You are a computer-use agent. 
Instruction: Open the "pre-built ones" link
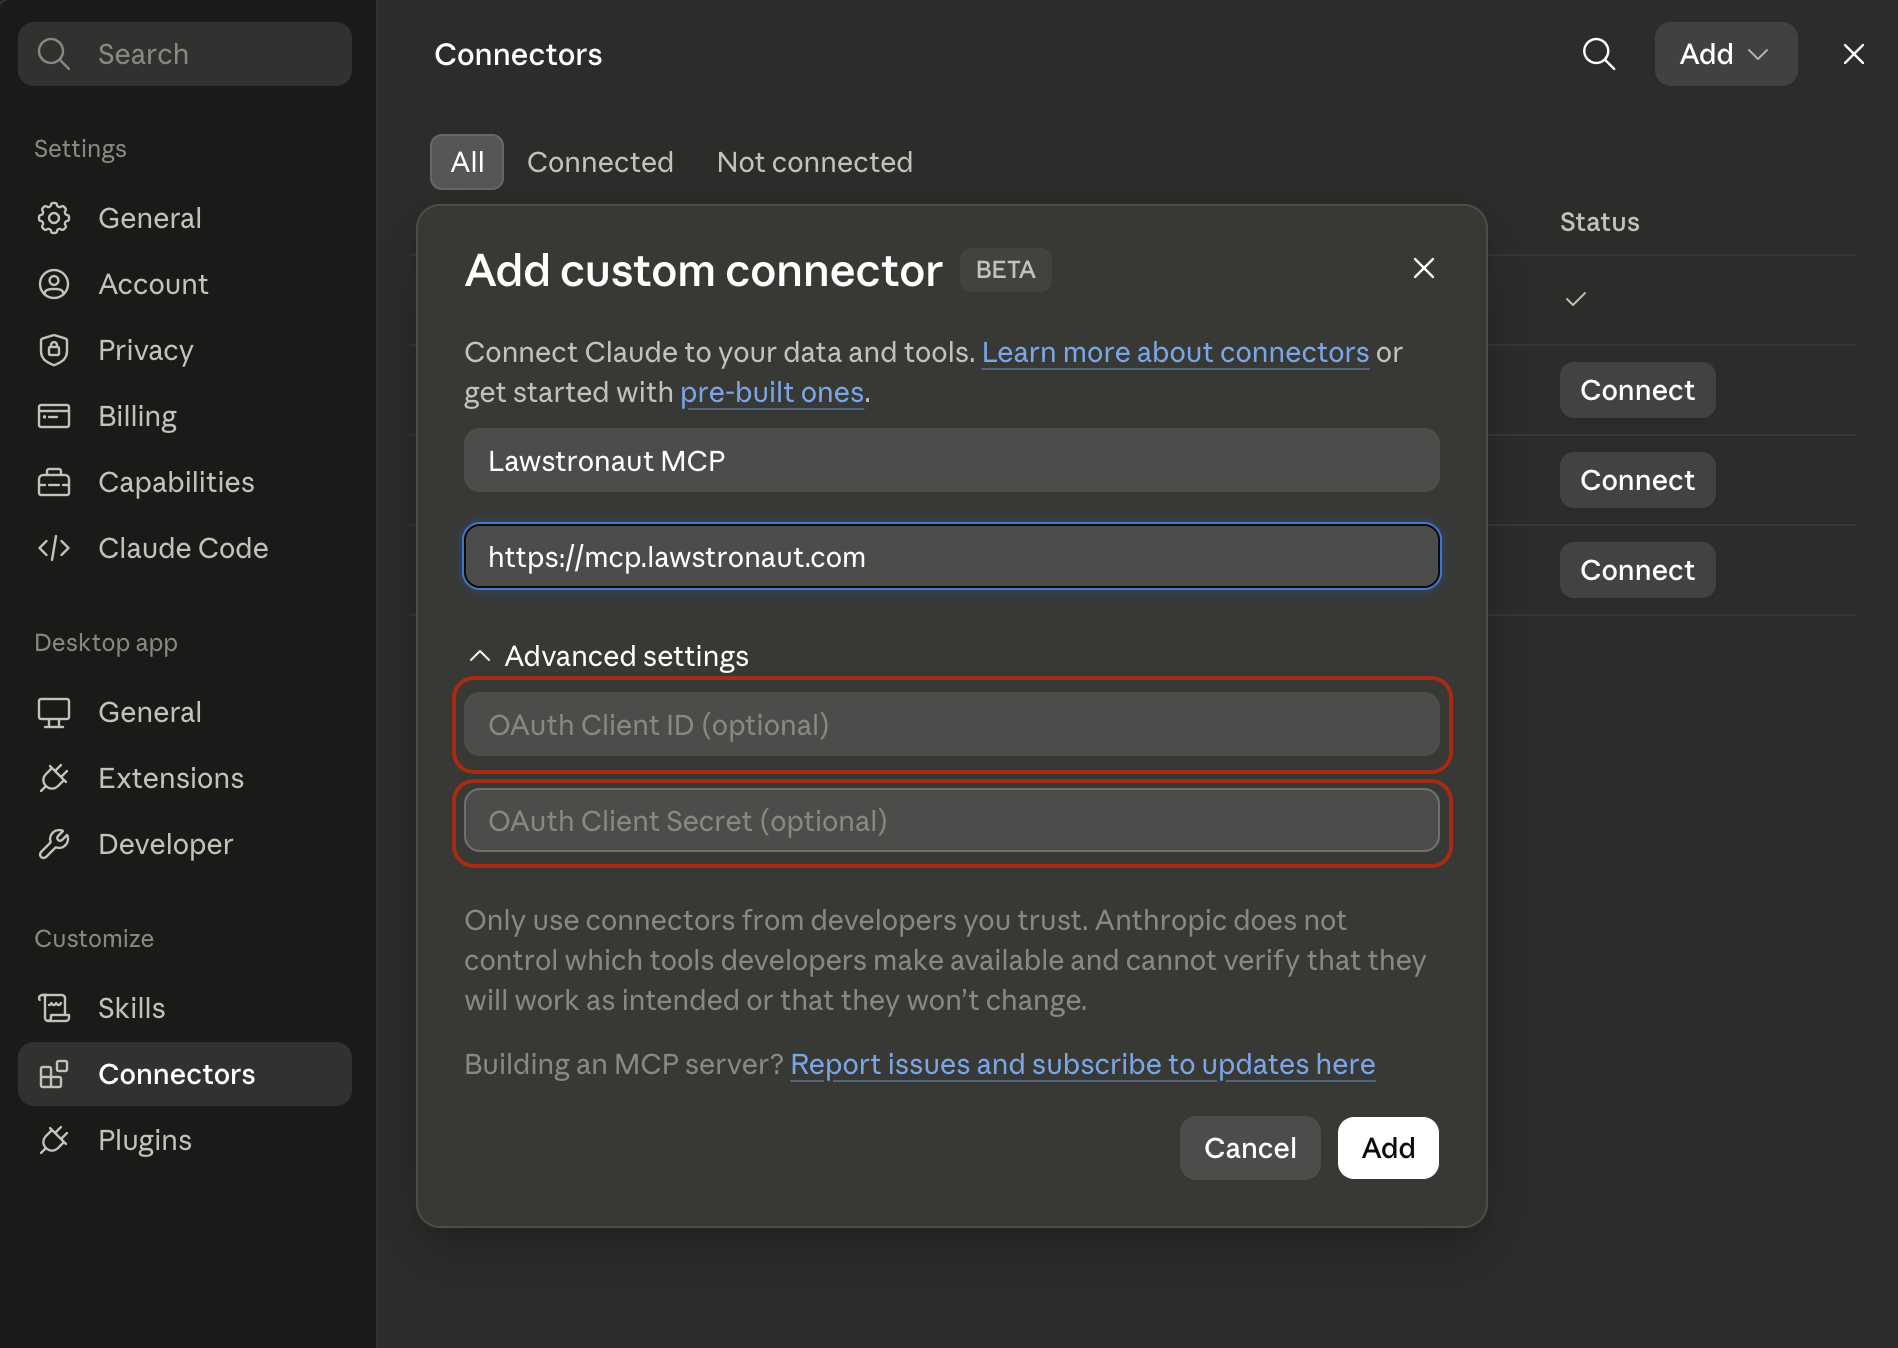point(772,392)
